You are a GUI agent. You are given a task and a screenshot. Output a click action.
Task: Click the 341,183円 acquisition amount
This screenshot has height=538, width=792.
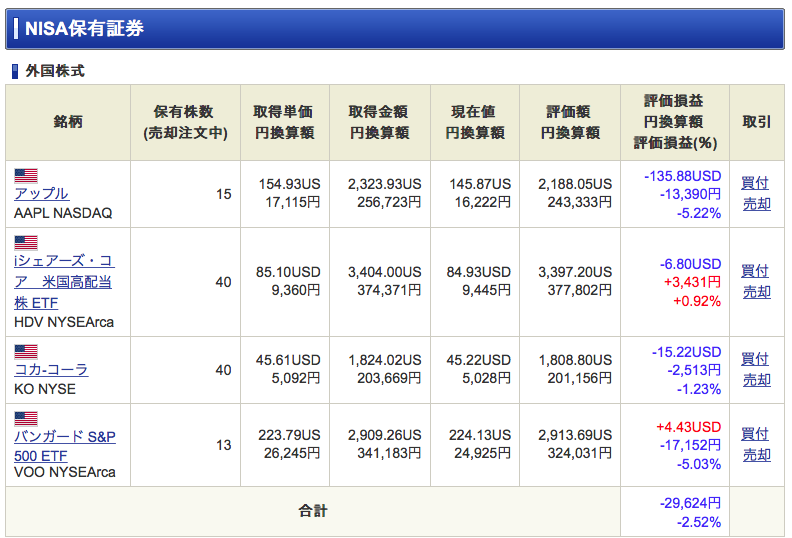coord(389,453)
